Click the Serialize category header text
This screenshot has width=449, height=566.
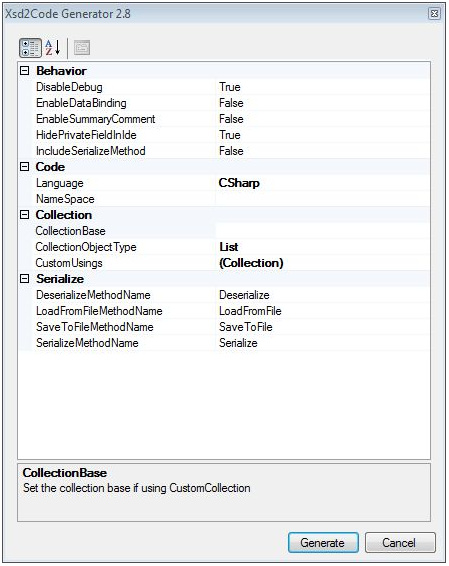click(60, 279)
